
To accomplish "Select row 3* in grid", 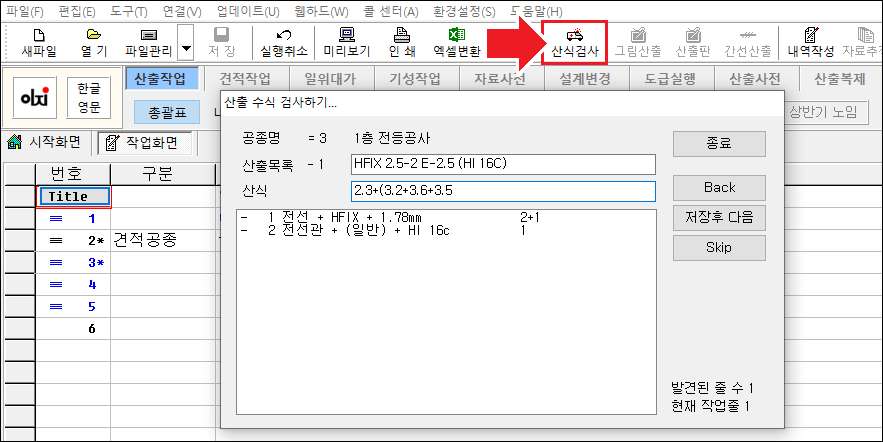I will [73, 262].
